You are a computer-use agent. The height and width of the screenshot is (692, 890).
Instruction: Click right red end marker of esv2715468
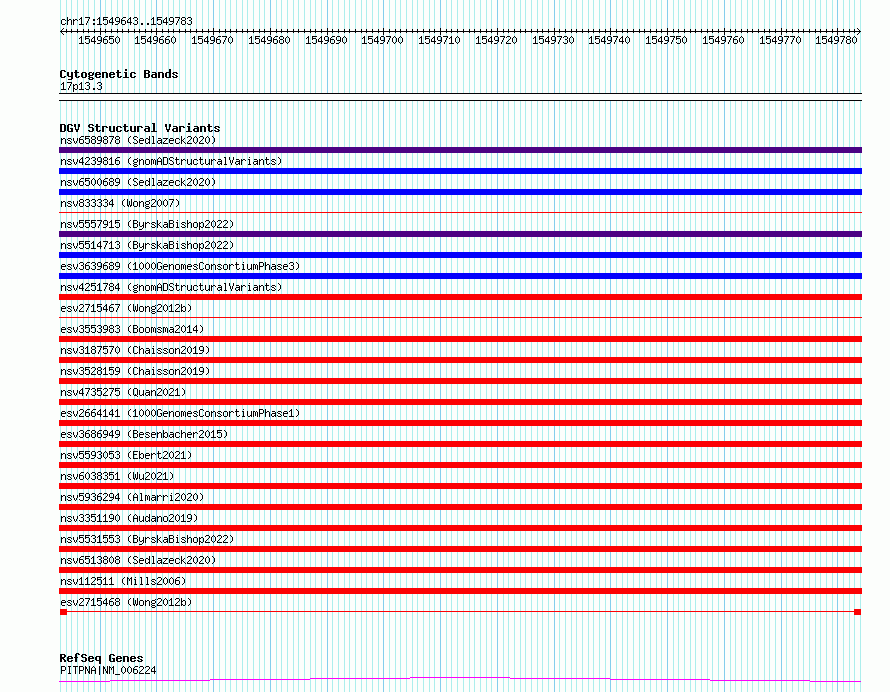coord(858,612)
